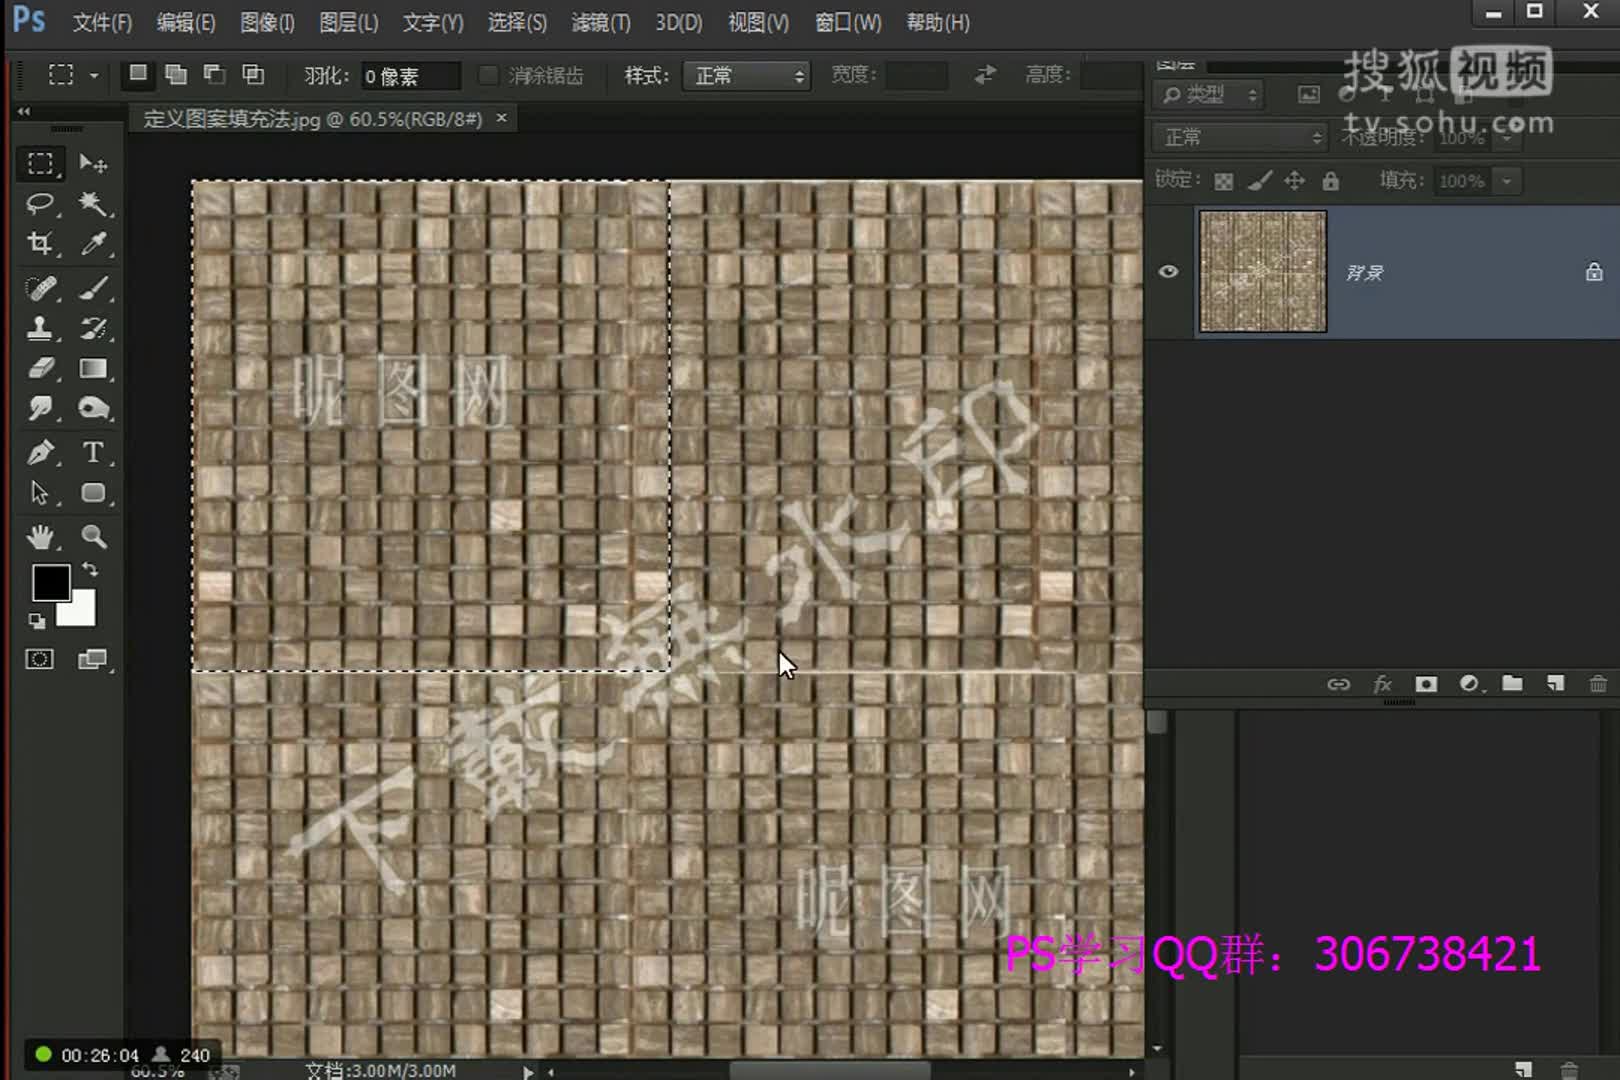Close the 定义图案填充法.jpg document tab
The image size is (1620, 1080).
(x=502, y=118)
